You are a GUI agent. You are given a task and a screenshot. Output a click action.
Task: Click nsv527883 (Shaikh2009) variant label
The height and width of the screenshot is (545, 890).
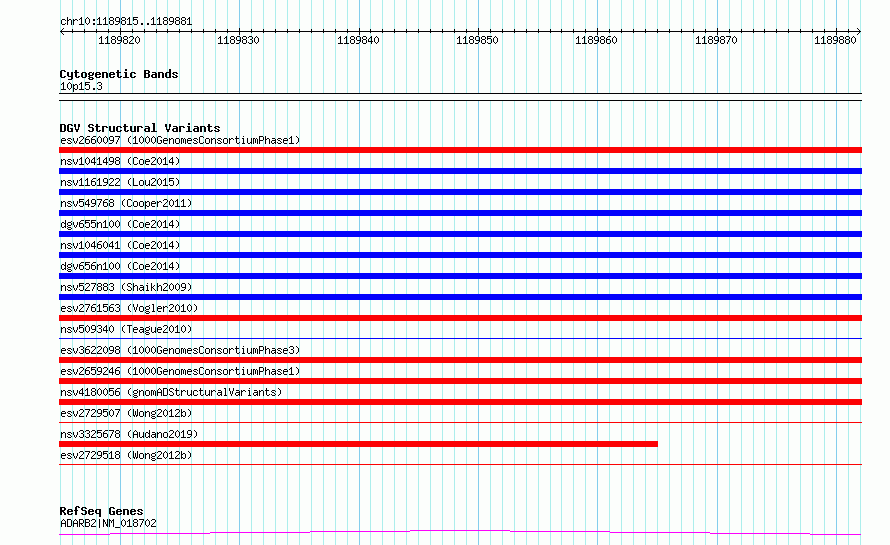pos(126,287)
